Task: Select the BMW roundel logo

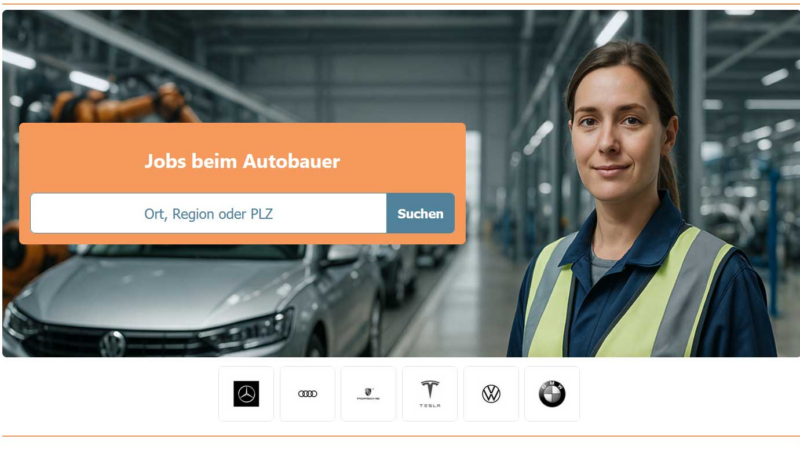Action: pyautogui.click(x=552, y=394)
